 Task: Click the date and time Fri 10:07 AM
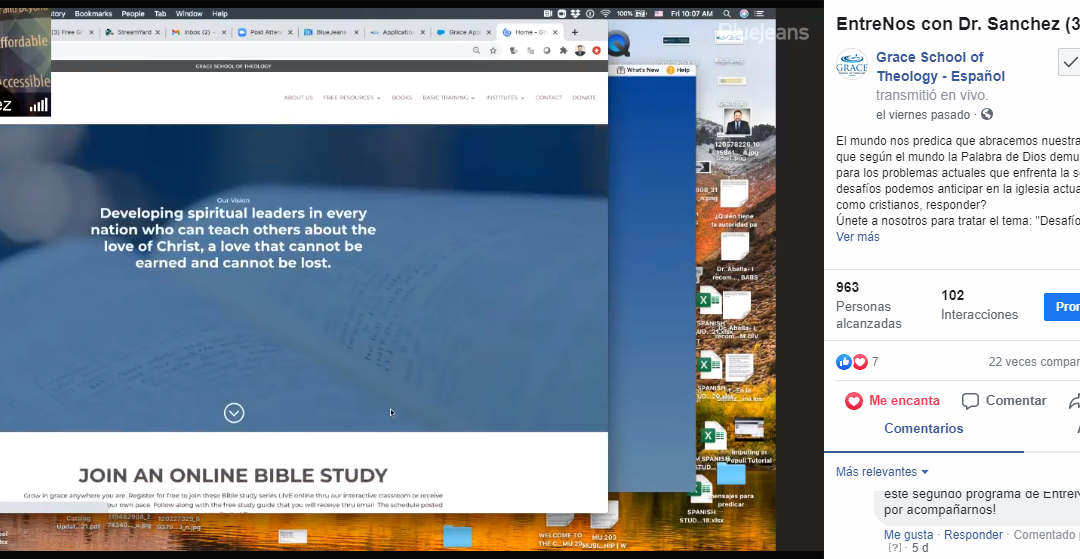point(692,13)
